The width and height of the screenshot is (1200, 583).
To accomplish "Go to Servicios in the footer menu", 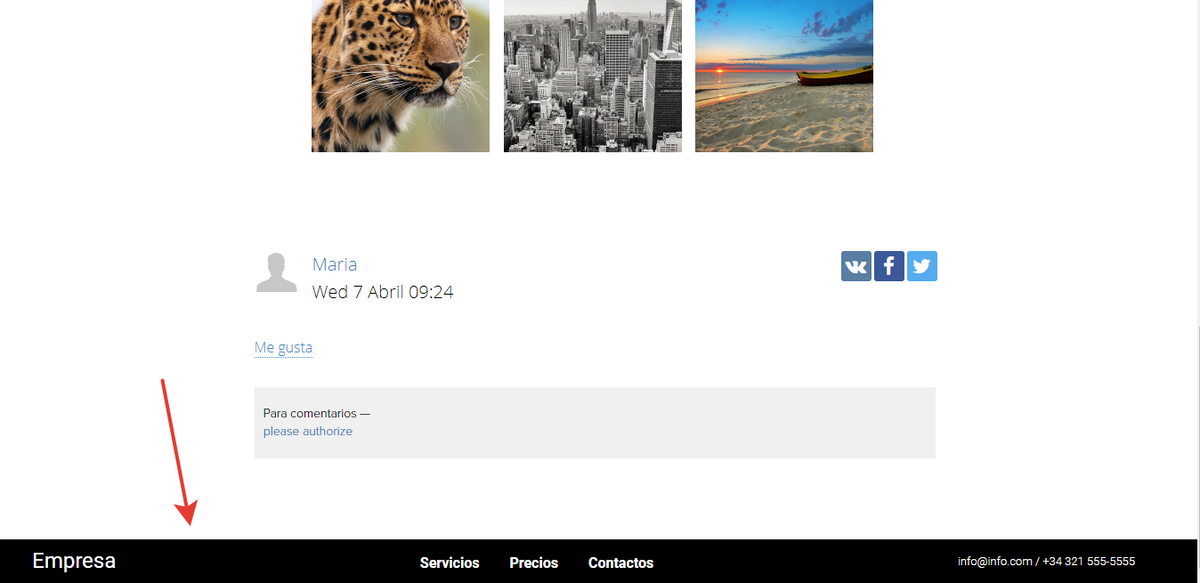I will tap(450, 563).
